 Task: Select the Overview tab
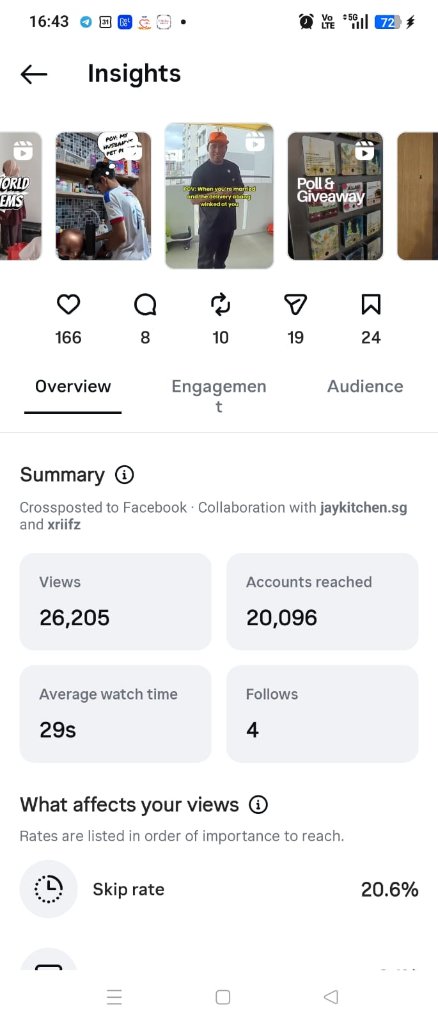73,387
